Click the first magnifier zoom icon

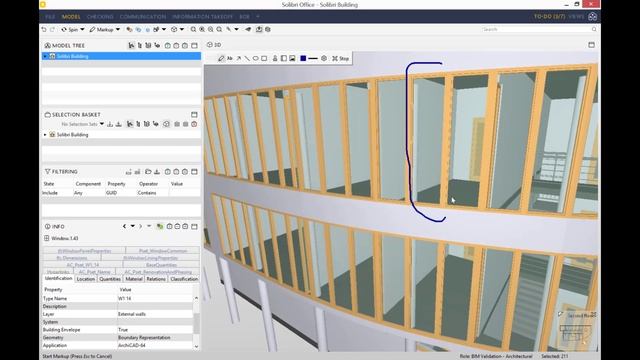click(x=193, y=29)
